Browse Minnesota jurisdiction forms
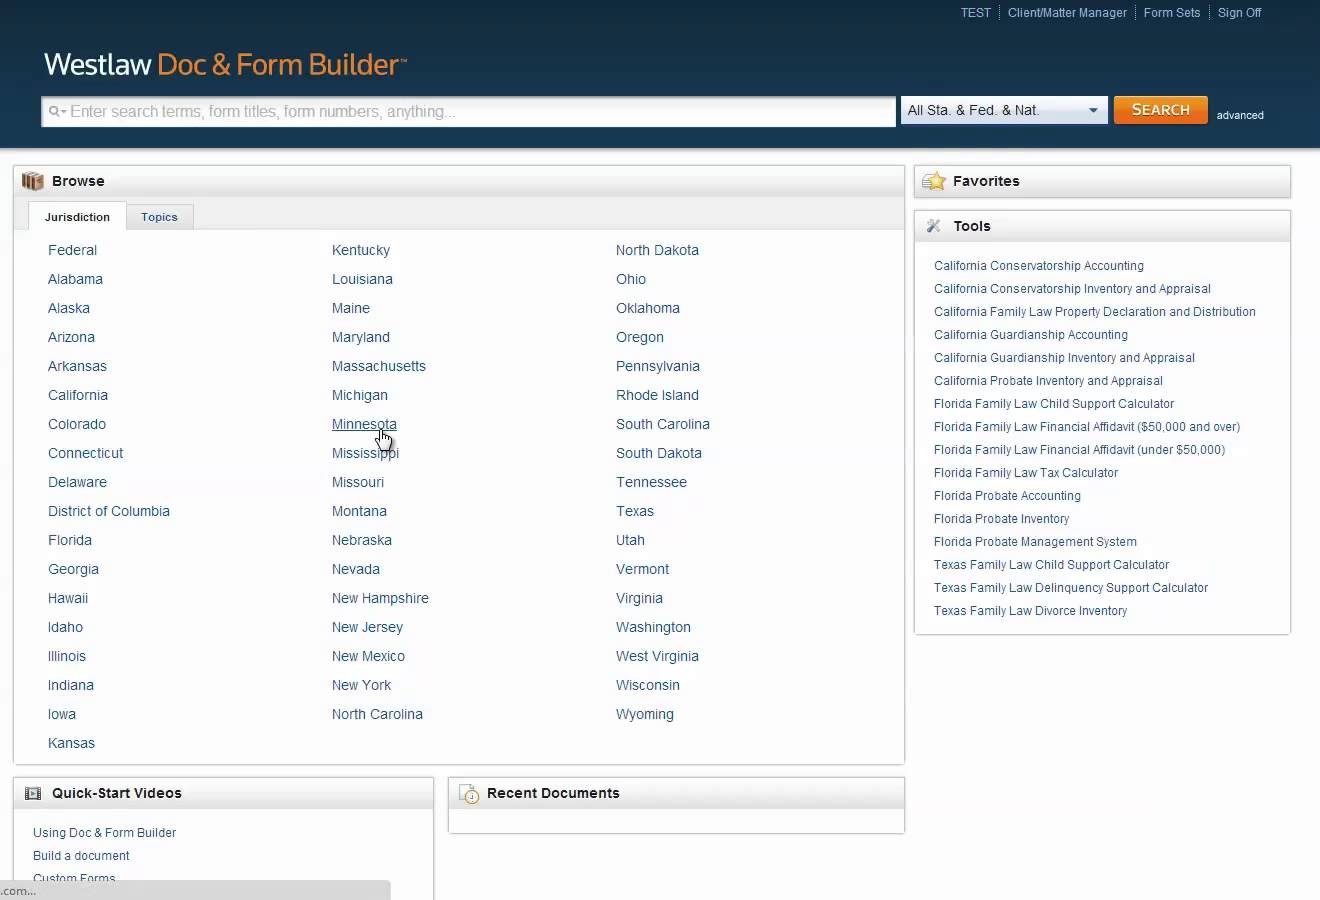The height and width of the screenshot is (900, 1320). 363,424
